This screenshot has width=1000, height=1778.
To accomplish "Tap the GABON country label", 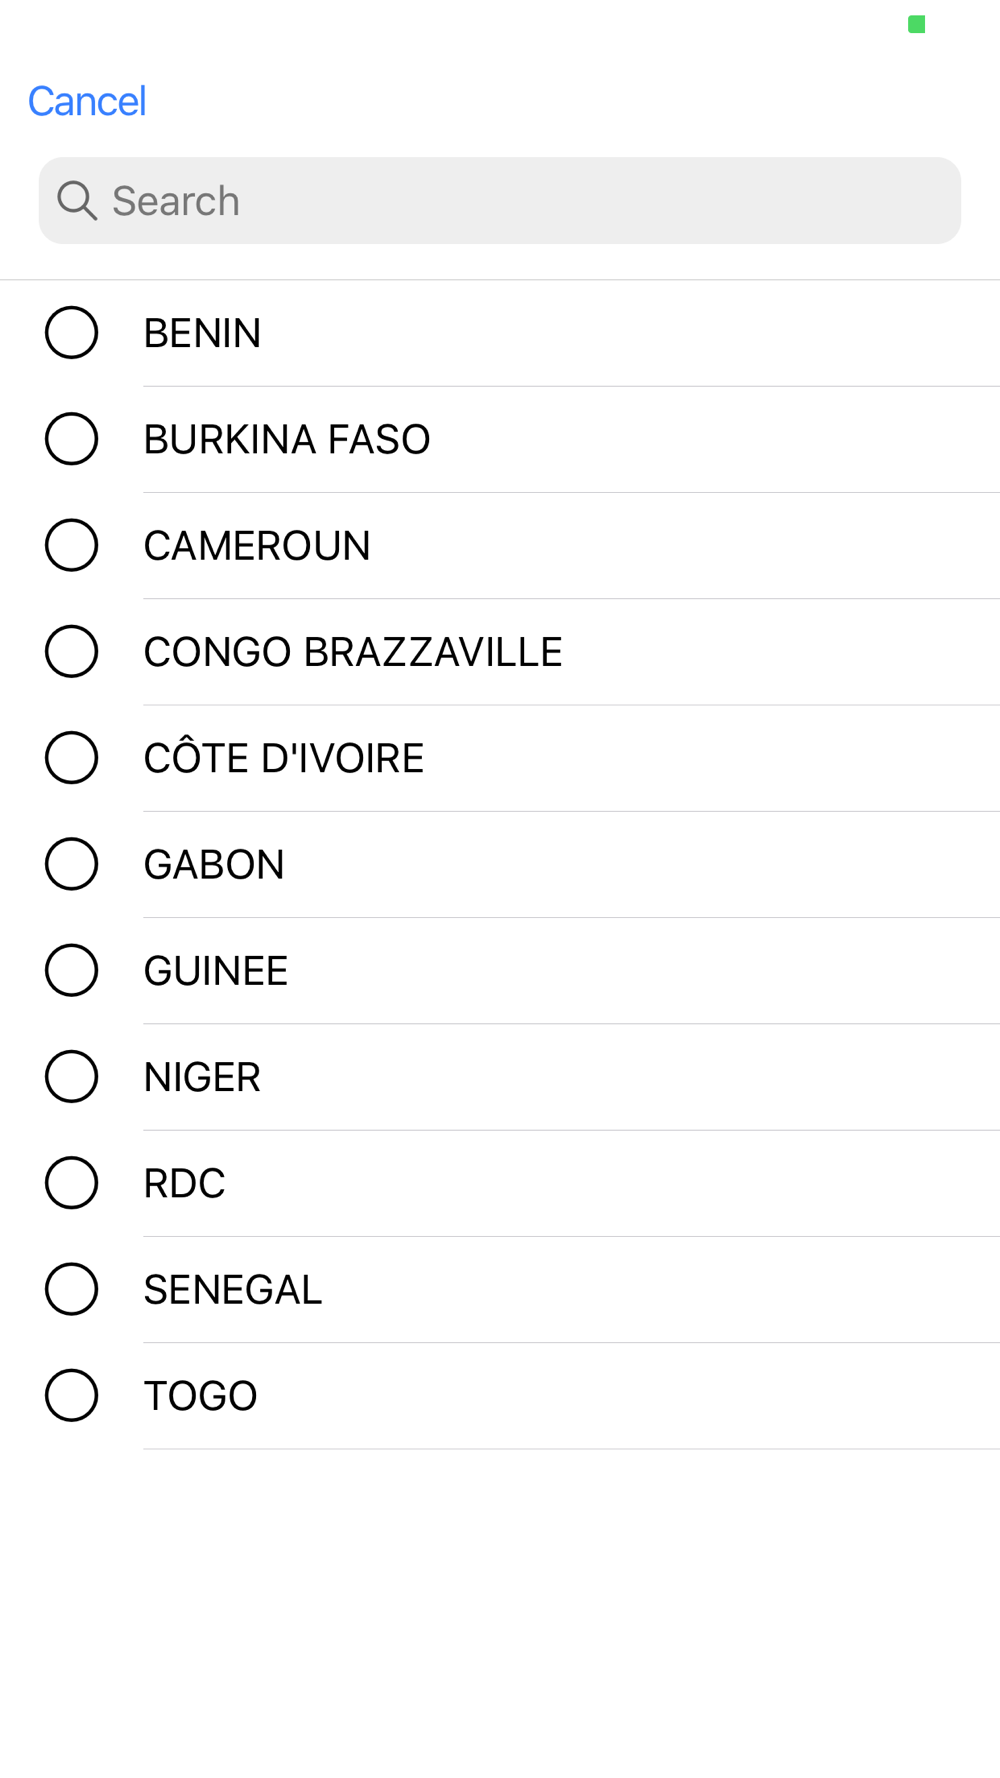I will pyautogui.click(x=214, y=865).
